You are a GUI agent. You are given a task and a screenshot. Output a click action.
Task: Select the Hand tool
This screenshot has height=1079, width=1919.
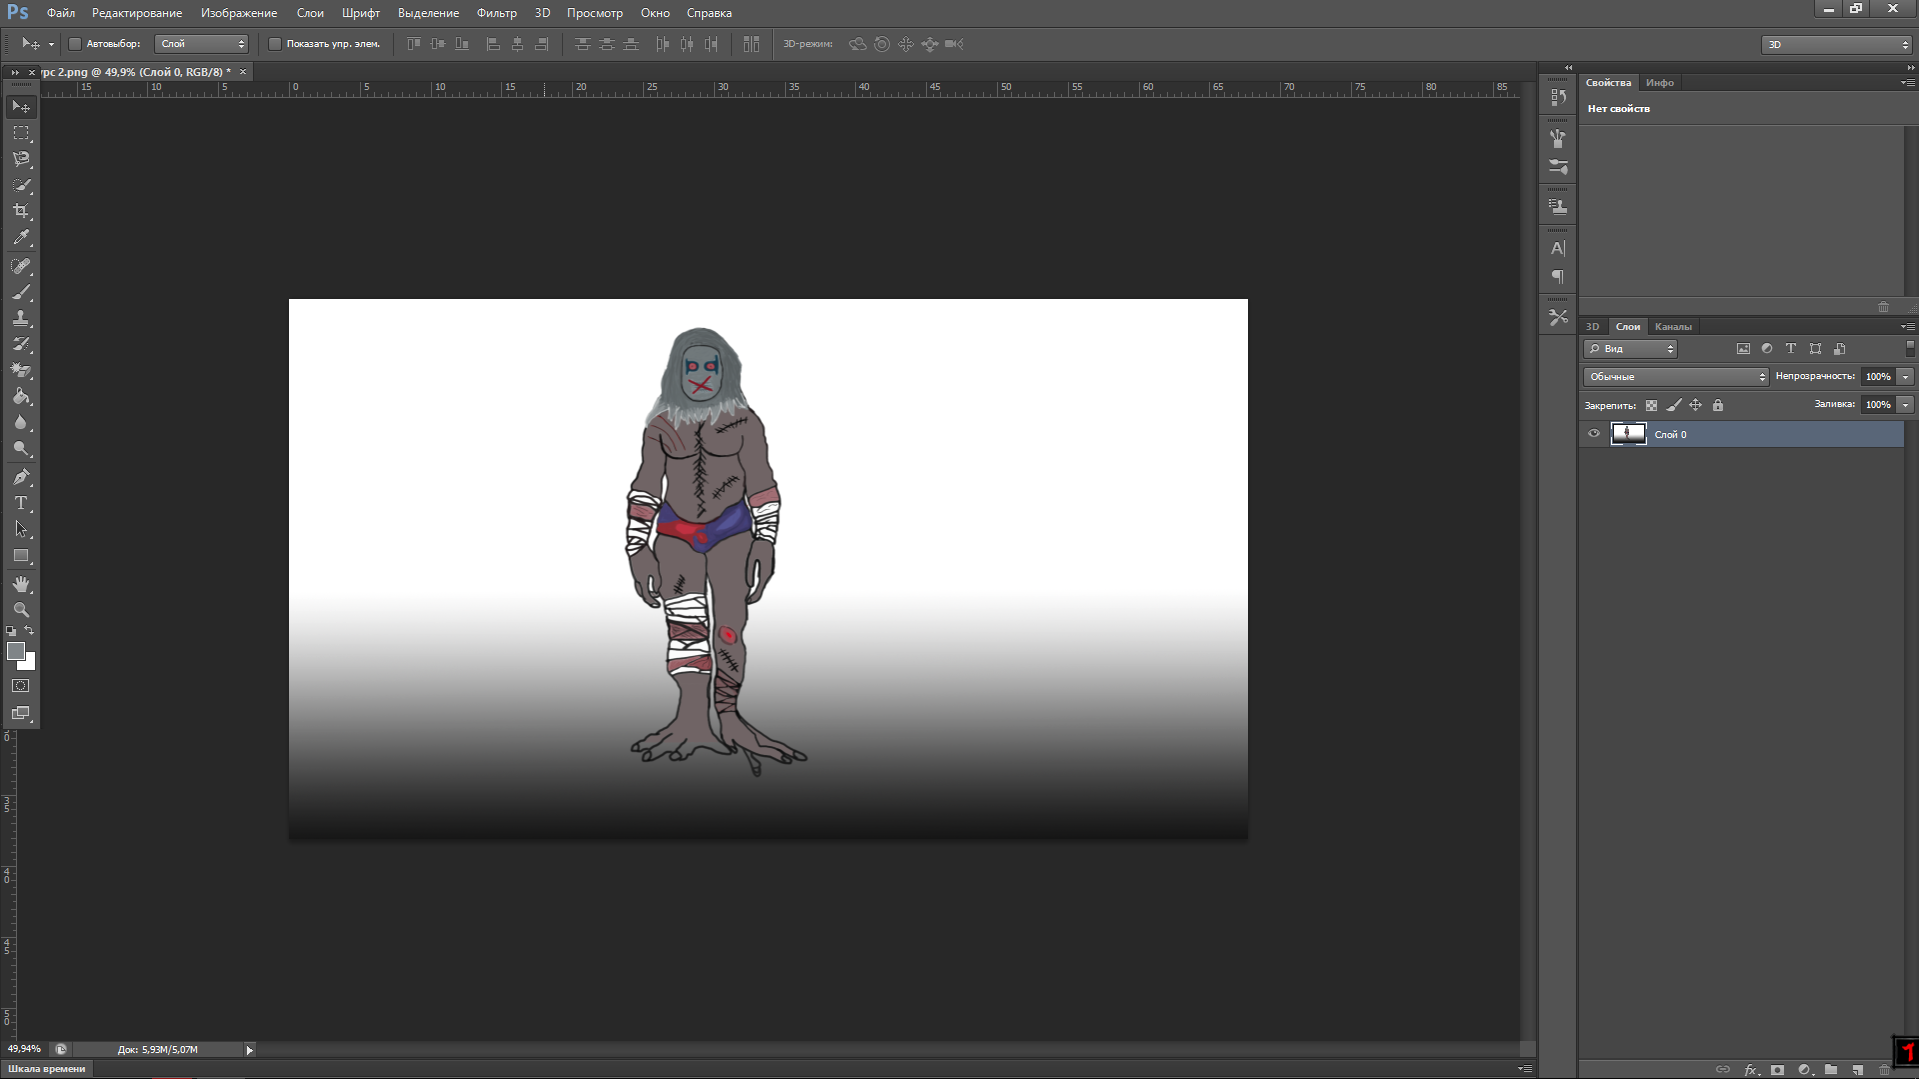21,584
